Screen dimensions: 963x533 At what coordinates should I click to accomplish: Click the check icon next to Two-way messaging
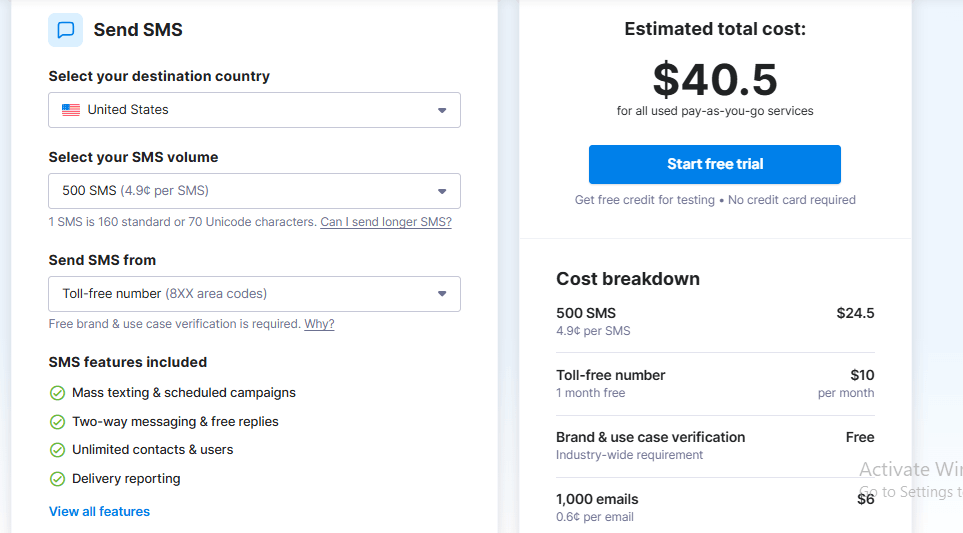click(x=57, y=422)
